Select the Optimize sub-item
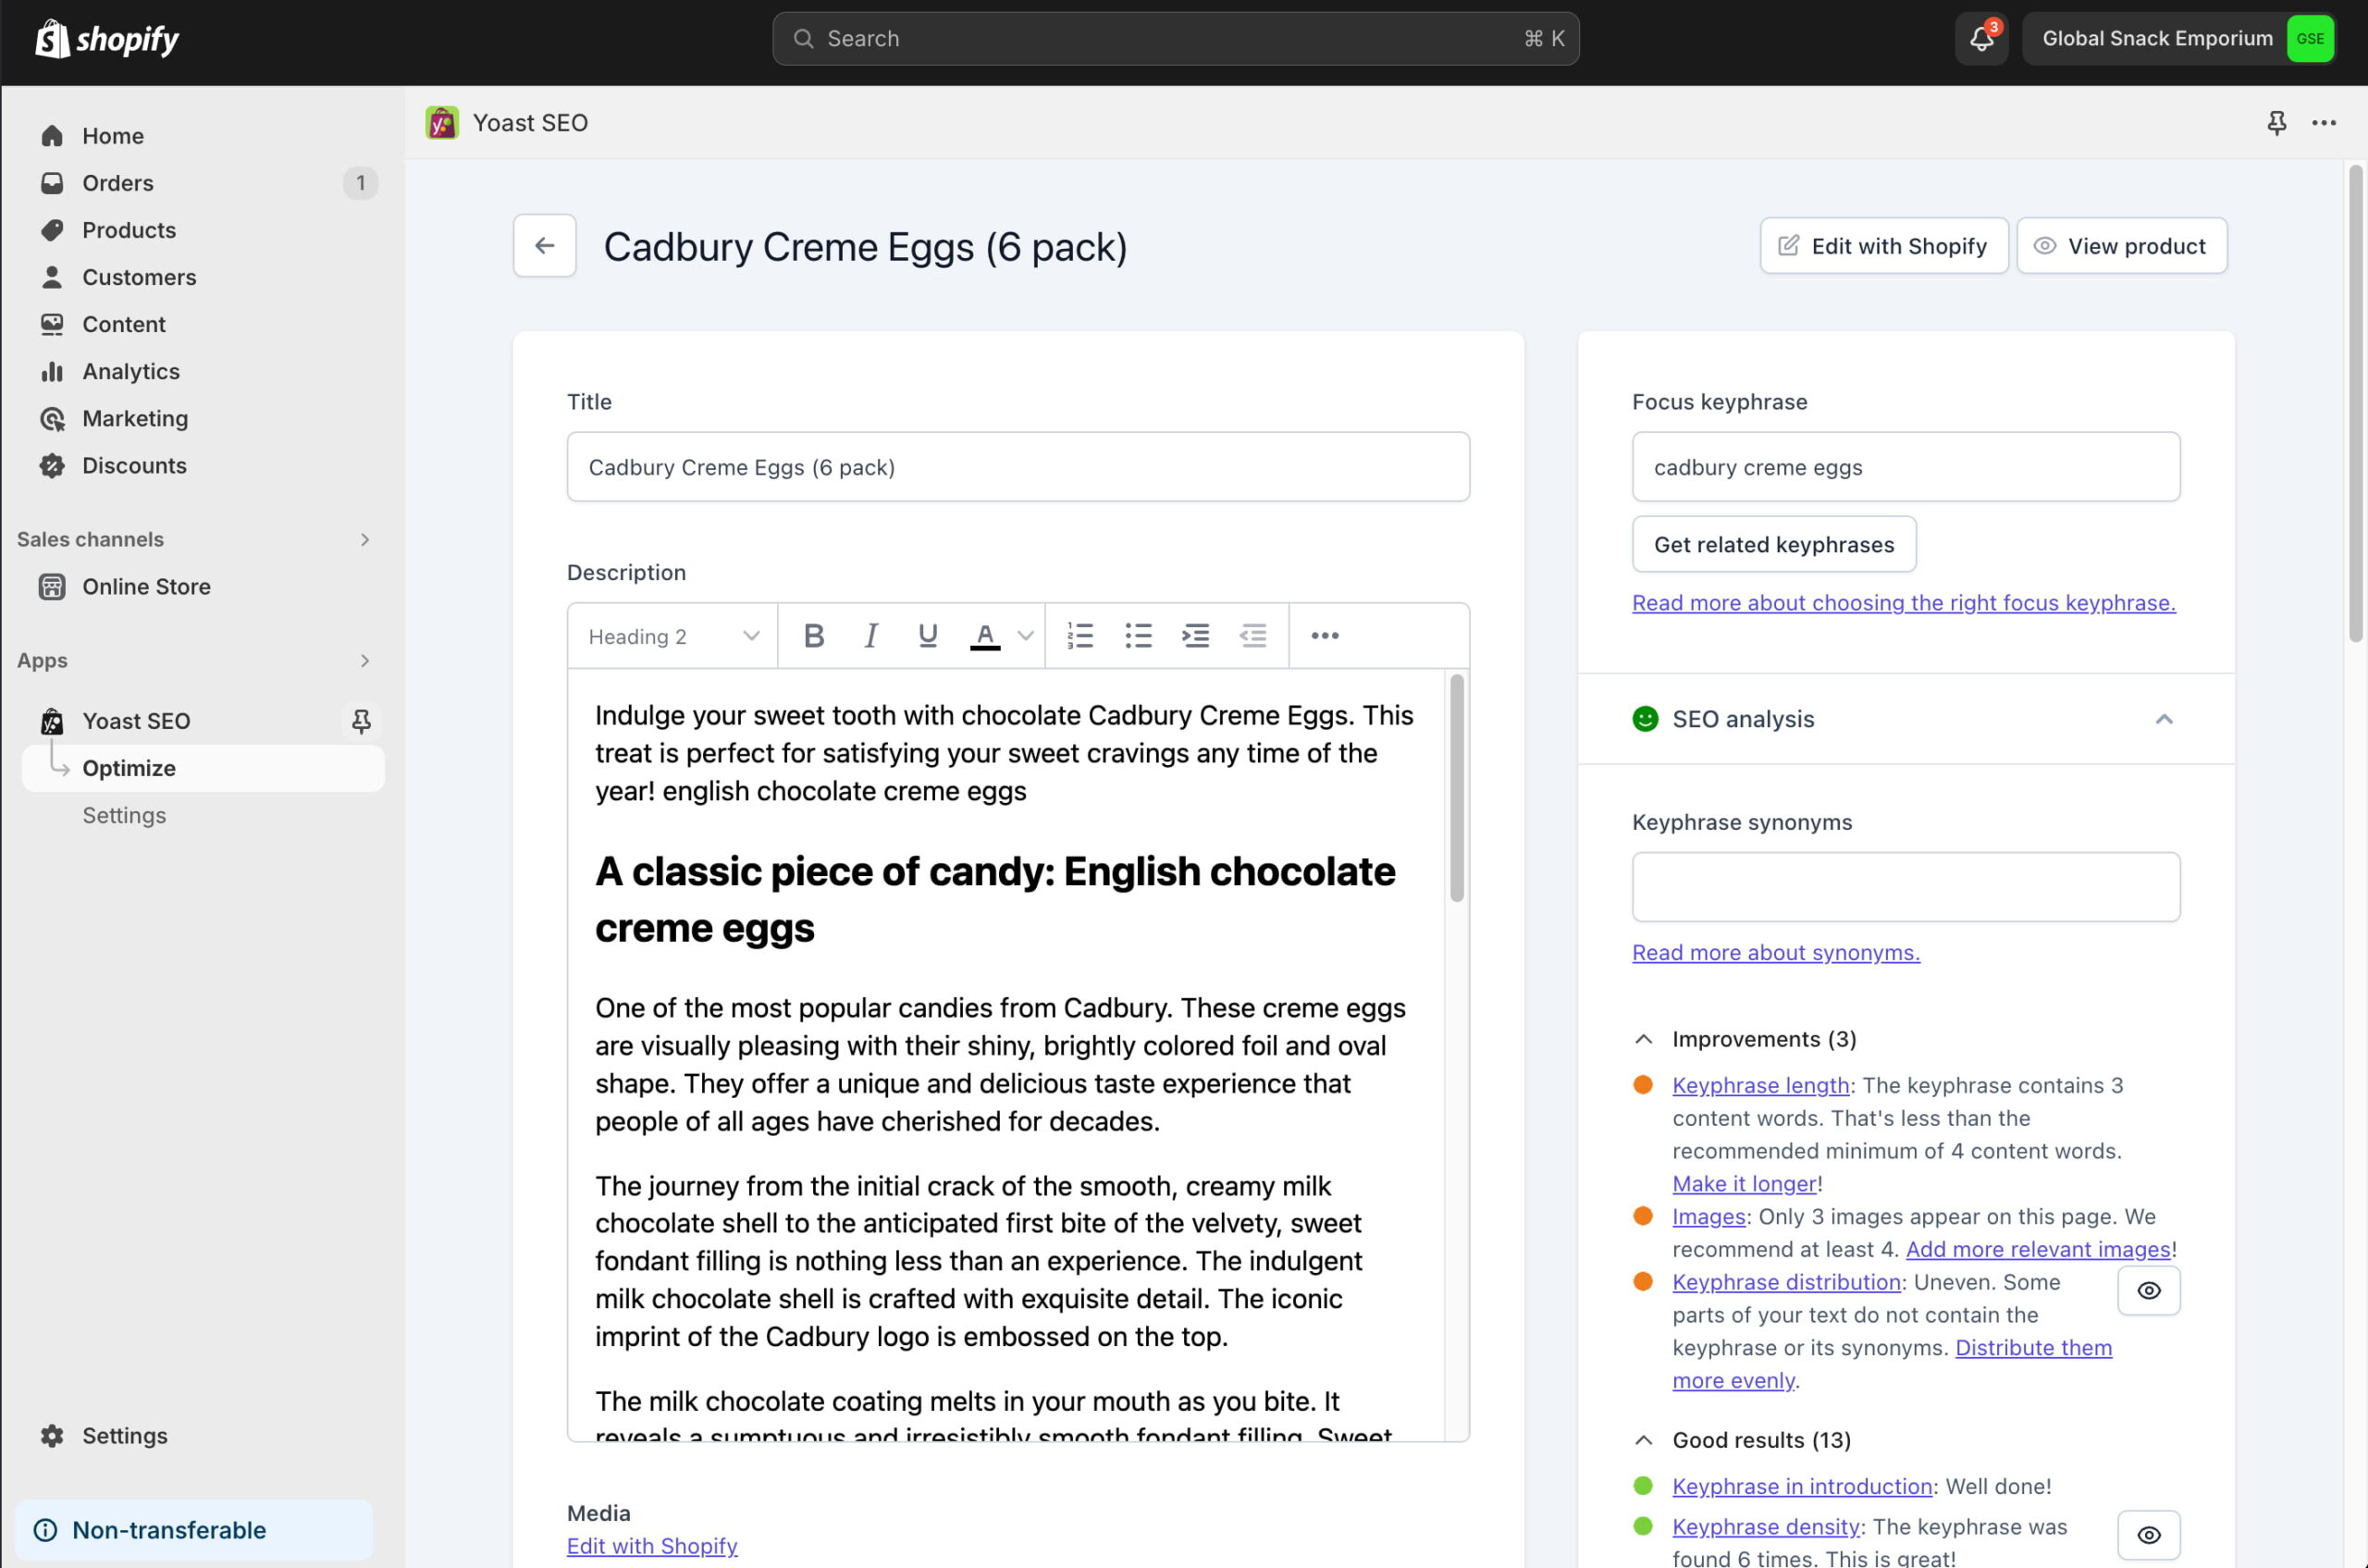Screen dimensions: 2368x1568 tap(203, 768)
